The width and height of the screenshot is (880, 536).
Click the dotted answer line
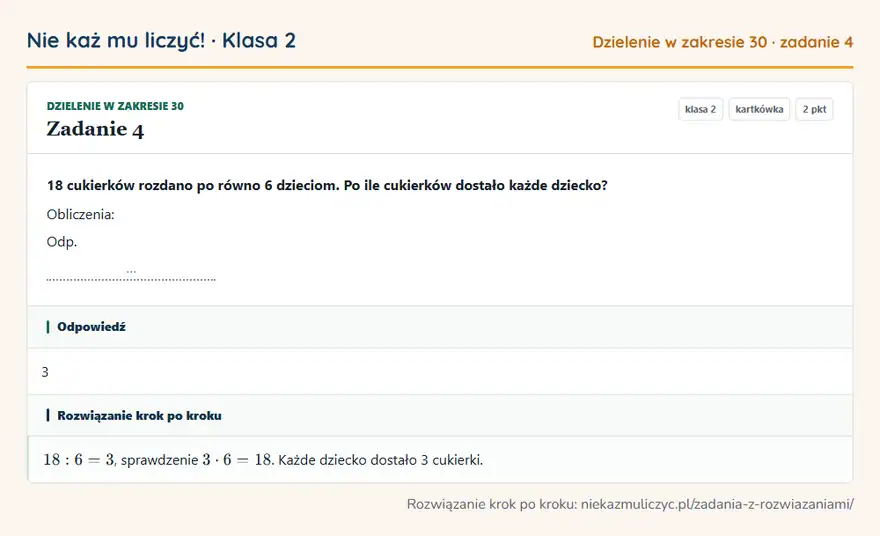click(x=131, y=278)
